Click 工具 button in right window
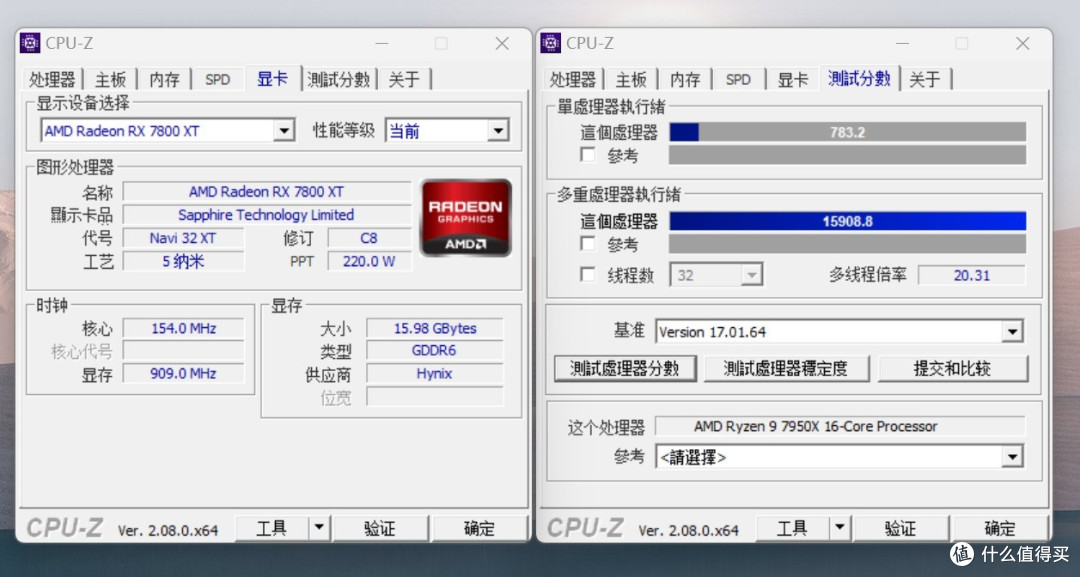The width and height of the screenshot is (1080, 577). tap(792, 528)
